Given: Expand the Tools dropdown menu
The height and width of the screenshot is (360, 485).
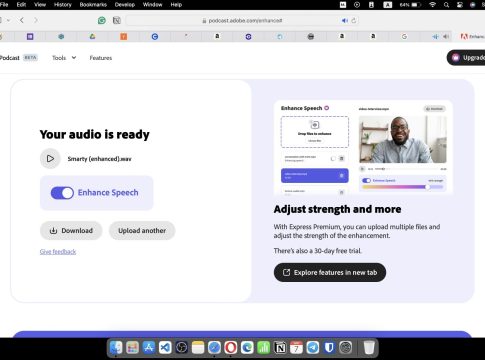Looking at the screenshot, I should coord(64,58).
